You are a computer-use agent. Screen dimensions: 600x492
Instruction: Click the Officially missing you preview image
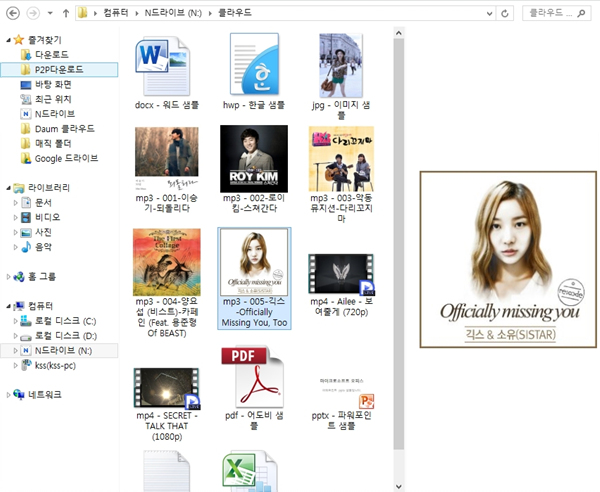509,259
